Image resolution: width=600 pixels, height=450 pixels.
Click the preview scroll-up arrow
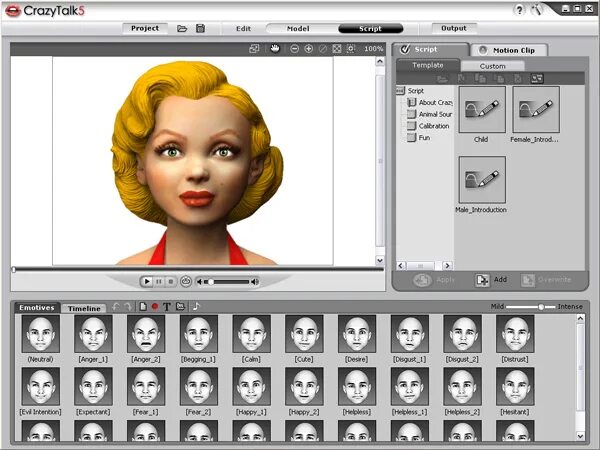(x=380, y=61)
